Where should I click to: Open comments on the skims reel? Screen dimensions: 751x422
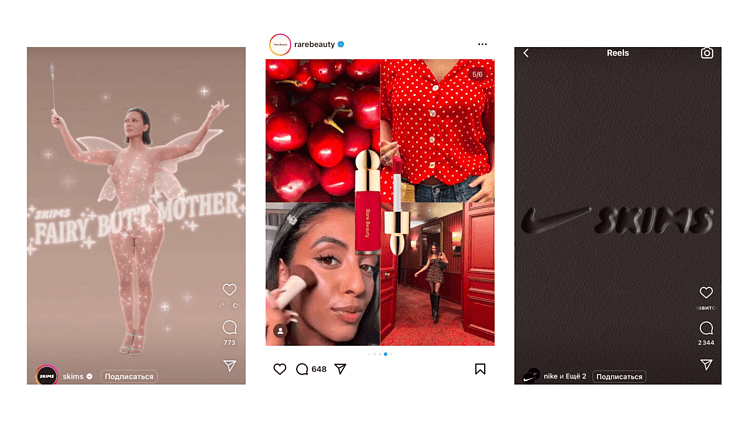229,327
